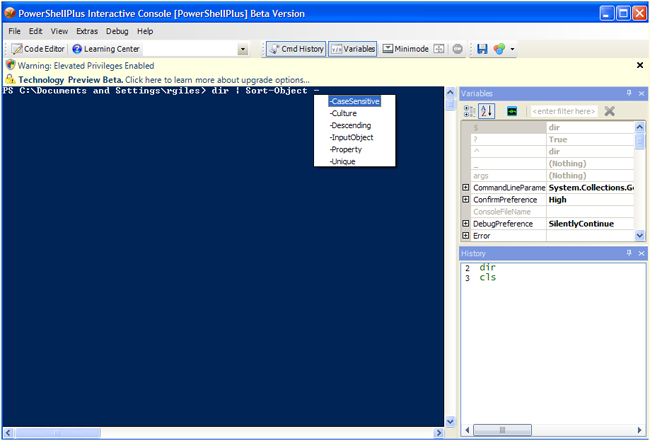Click the upgrade options link text
The height and width of the screenshot is (441, 650).
click(217, 80)
